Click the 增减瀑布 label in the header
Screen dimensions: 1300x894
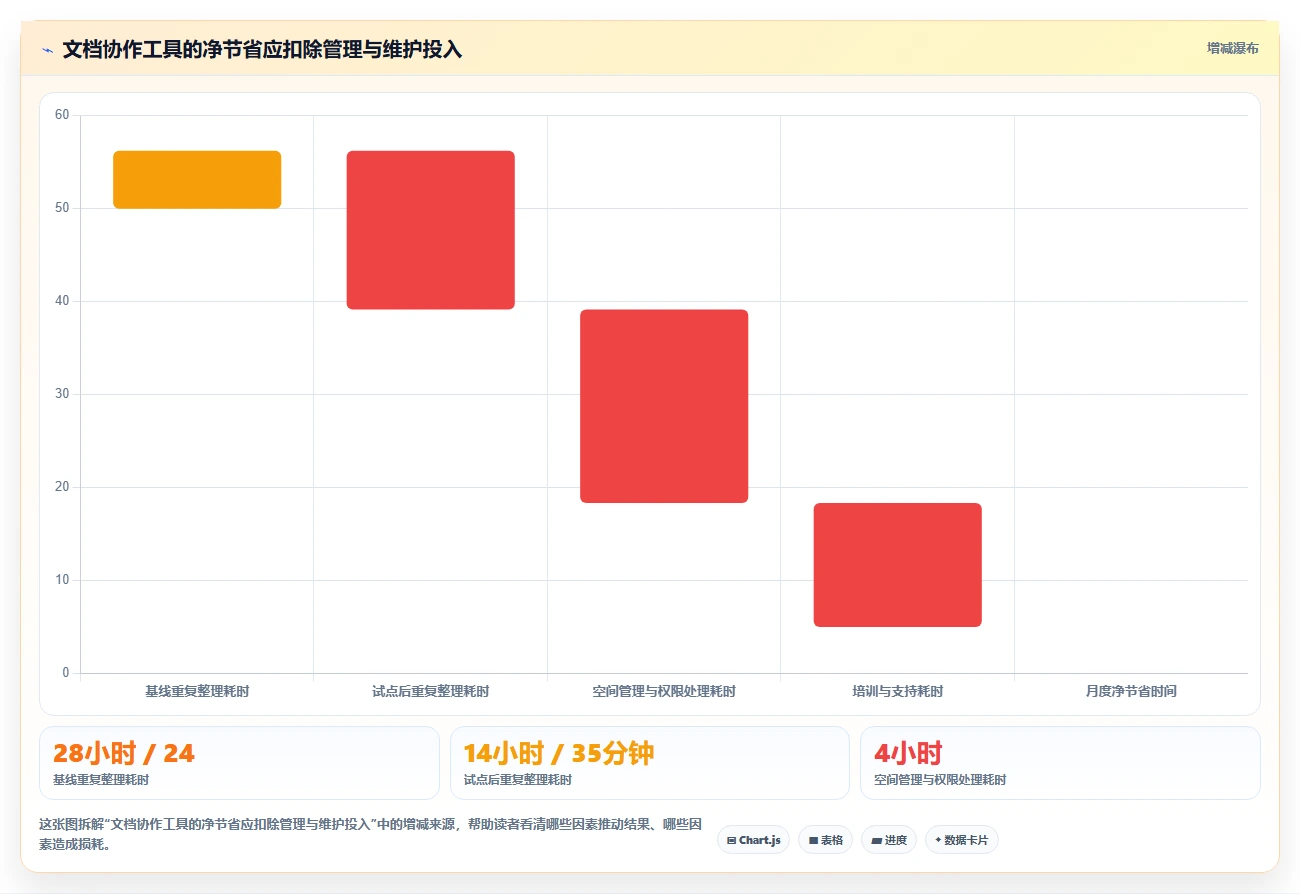pos(1232,48)
